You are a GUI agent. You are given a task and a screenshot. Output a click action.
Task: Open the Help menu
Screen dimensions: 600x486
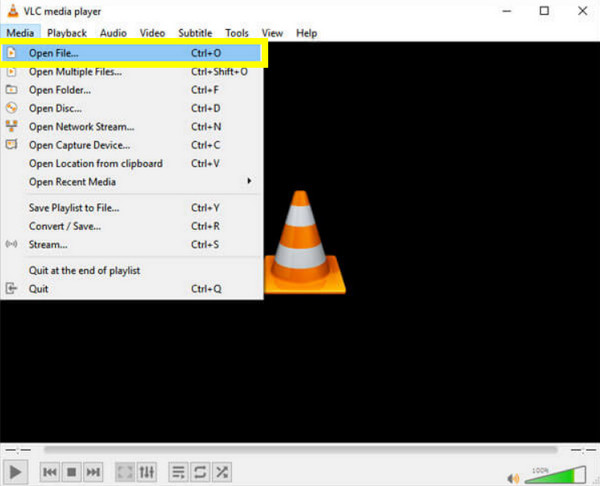click(x=307, y=33)
